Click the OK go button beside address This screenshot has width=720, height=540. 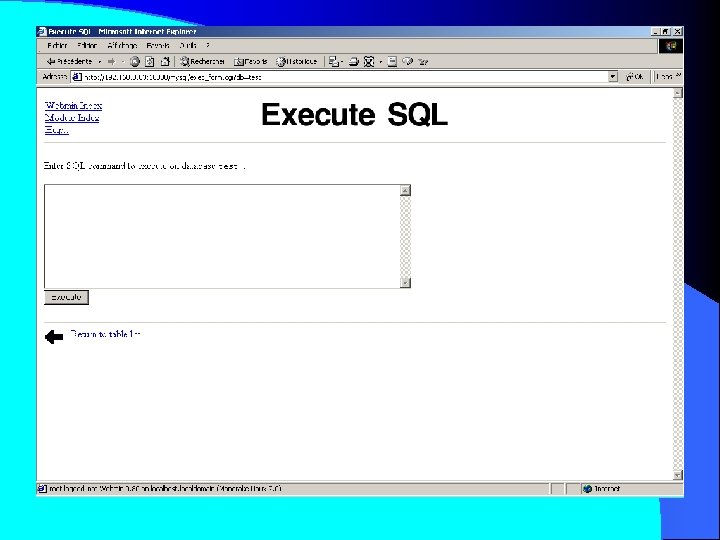pyautogui.click(x=634, y=77)
